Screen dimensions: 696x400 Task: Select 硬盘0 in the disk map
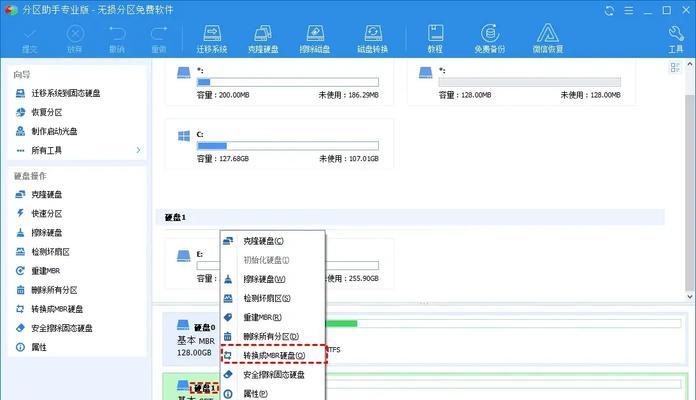tap(205, 328)
